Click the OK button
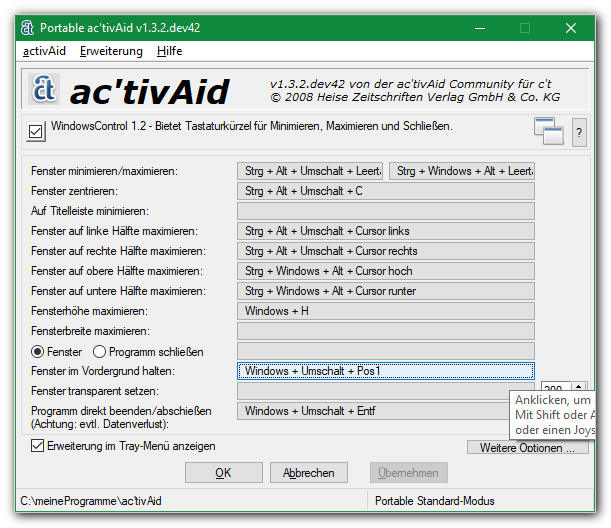The width and height of the screenshot is (611, 528). click(x=224, y=473)
